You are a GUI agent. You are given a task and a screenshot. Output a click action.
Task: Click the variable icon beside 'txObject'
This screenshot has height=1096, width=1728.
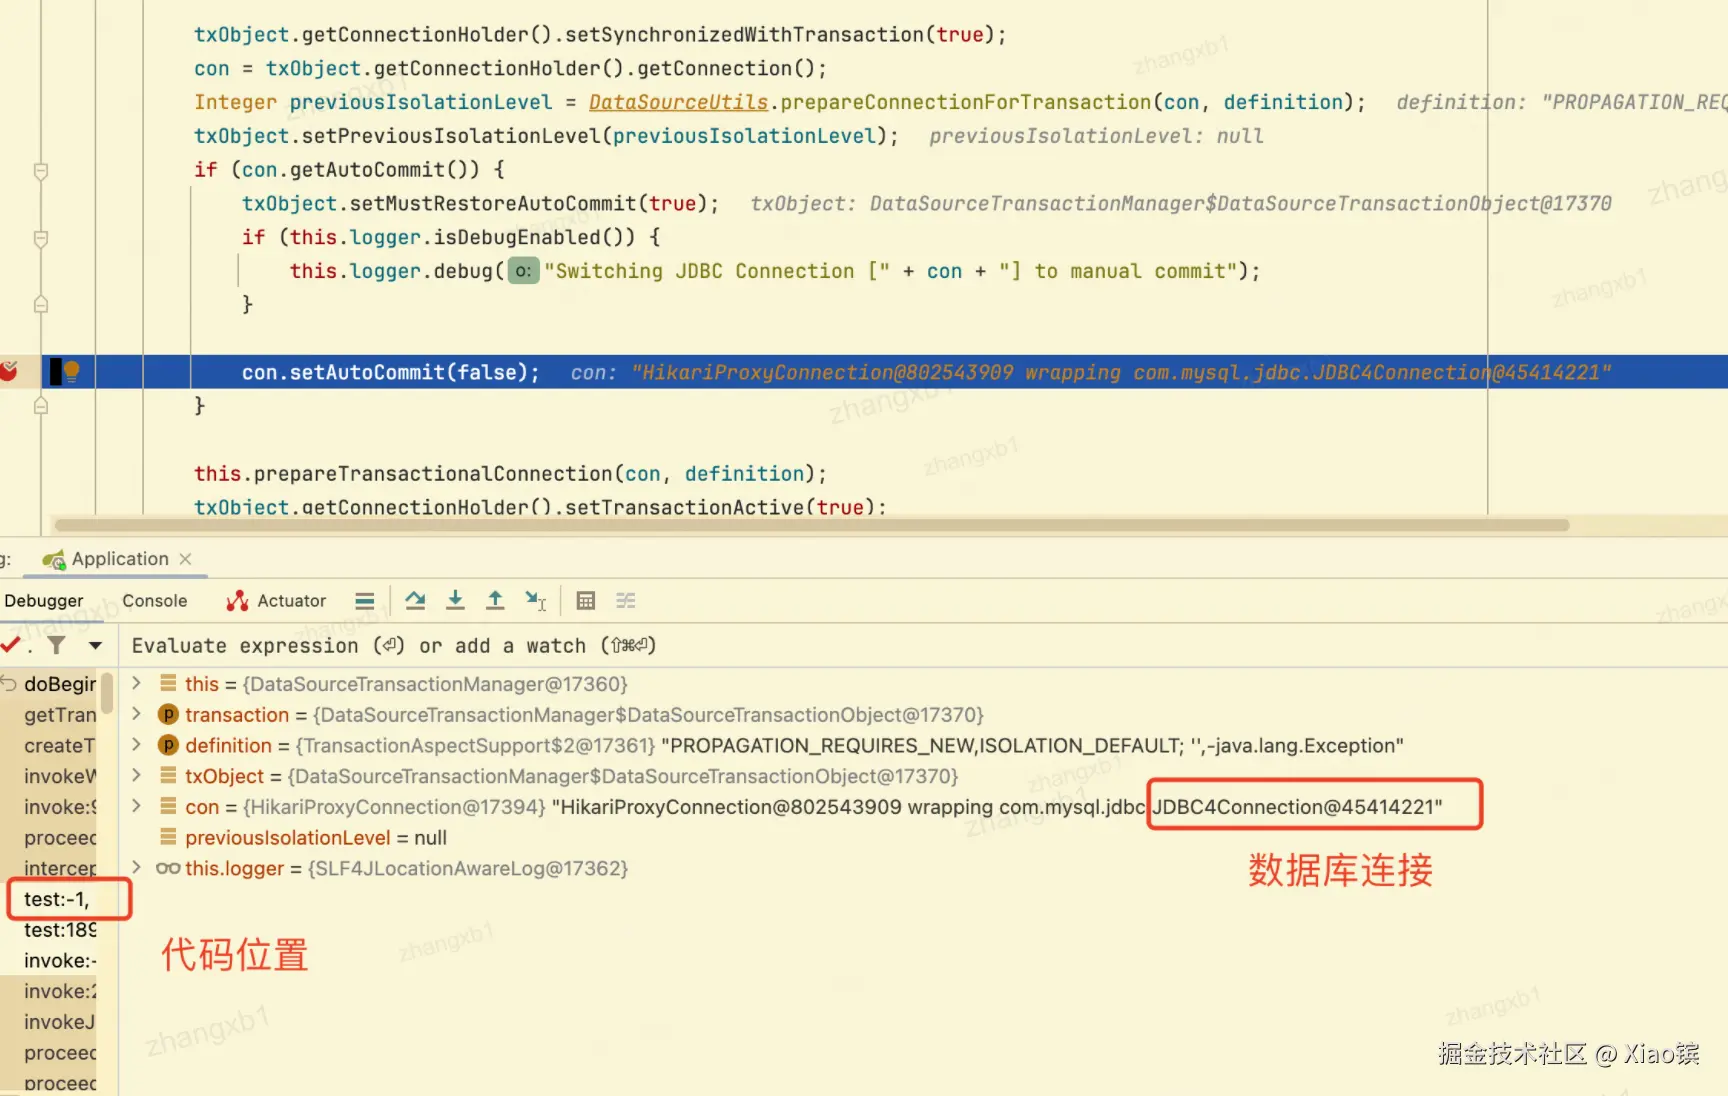pos(168,776)
